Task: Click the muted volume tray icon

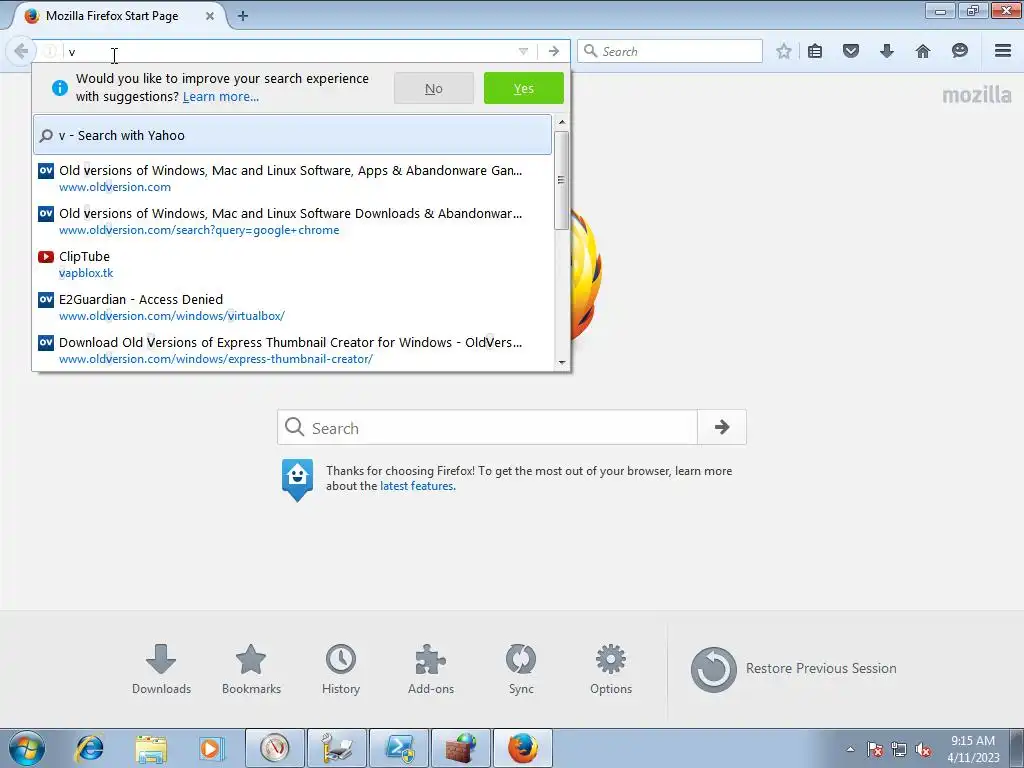Action: [x=923, y=749]
